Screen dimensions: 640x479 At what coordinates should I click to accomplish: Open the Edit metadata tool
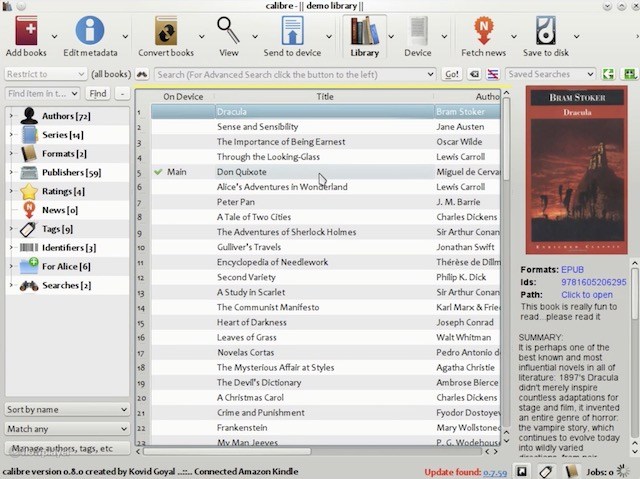(x=90, y=30)
